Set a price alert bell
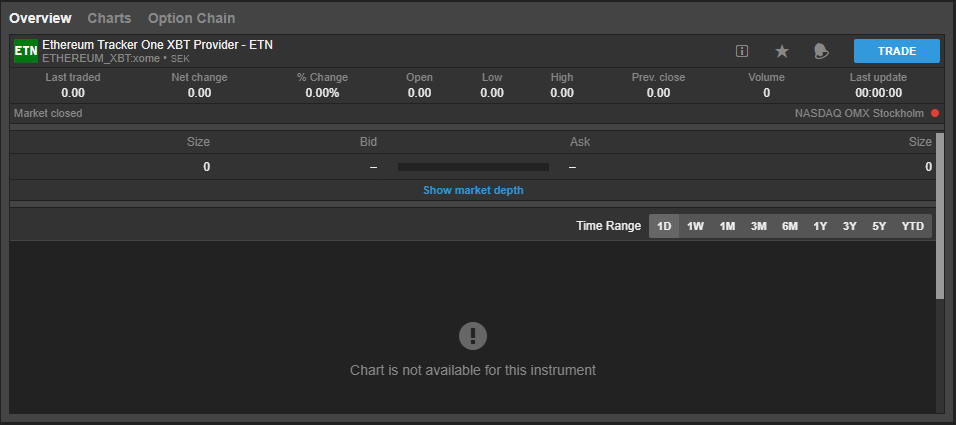 pos(821,51)
